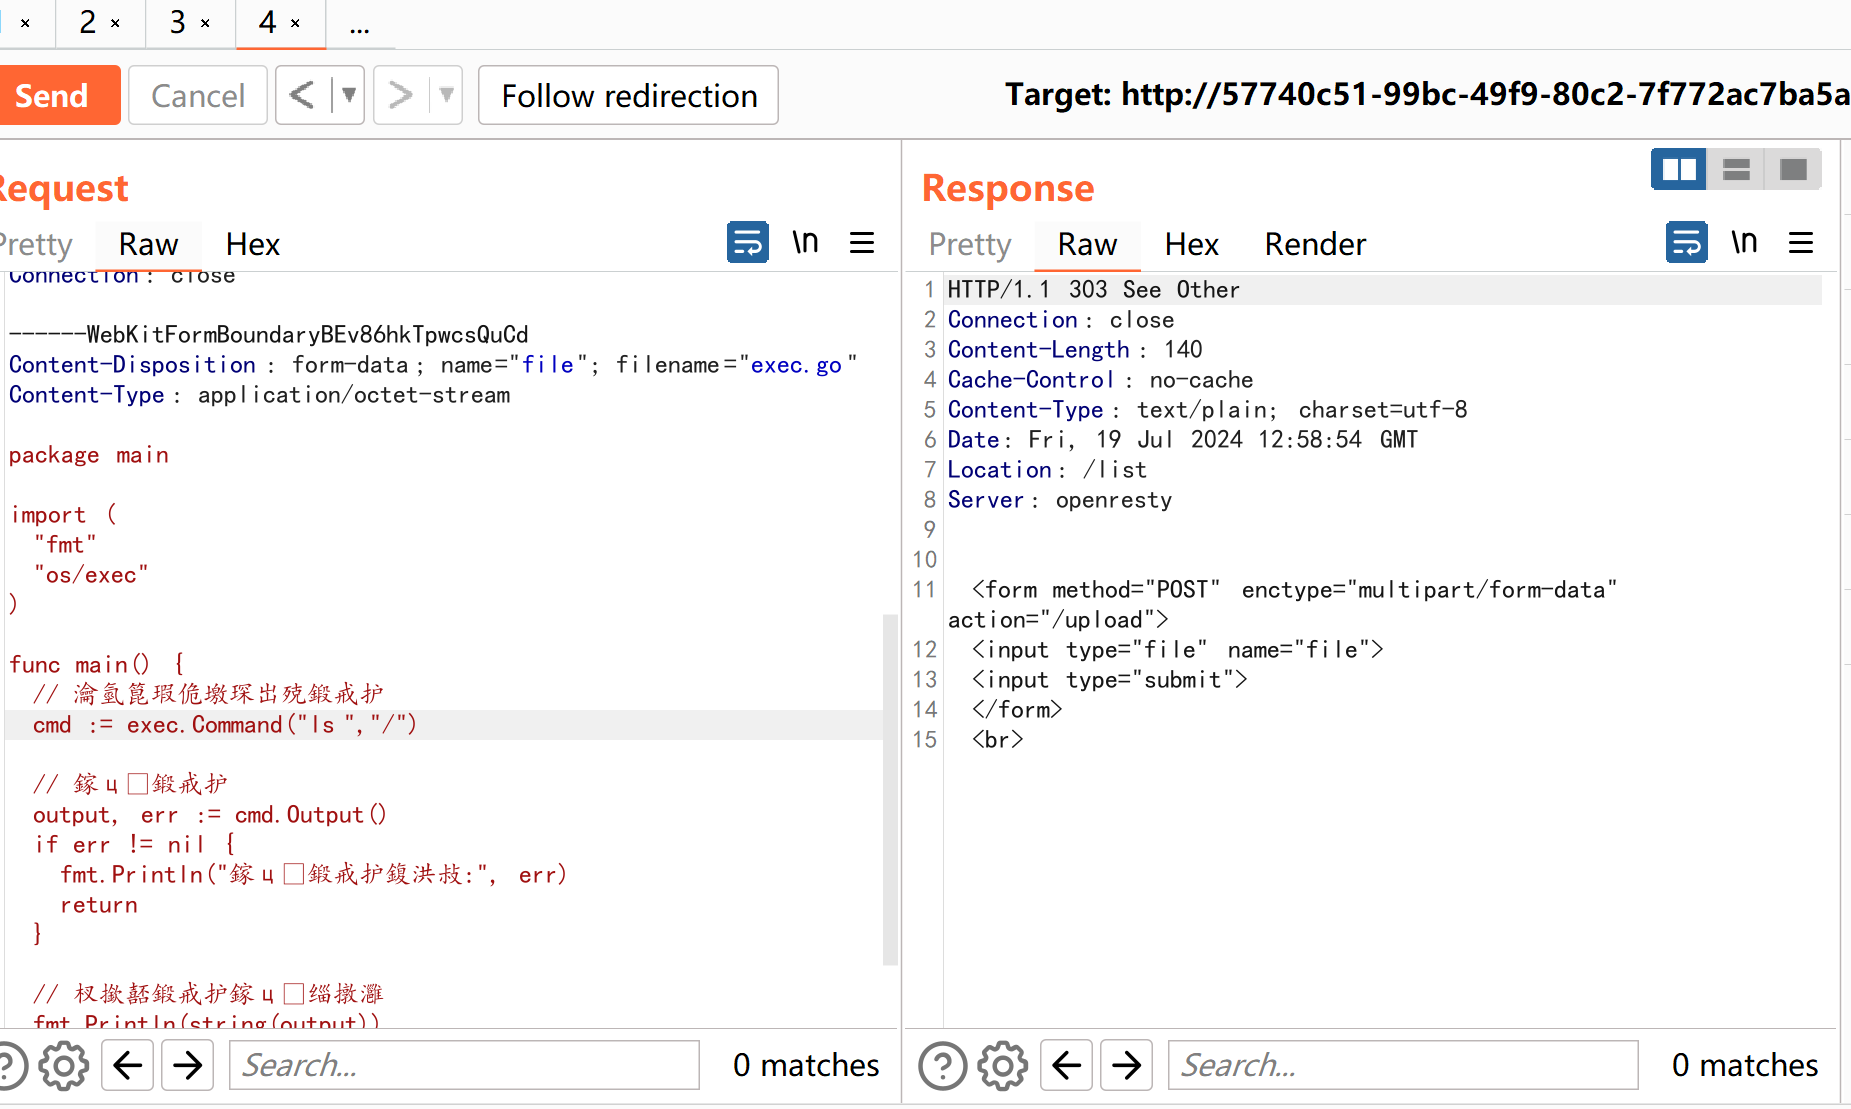Click the orange Send button
This screenshot has width=1851, height=1109.
pyautogui.click(x=58, y=95)
